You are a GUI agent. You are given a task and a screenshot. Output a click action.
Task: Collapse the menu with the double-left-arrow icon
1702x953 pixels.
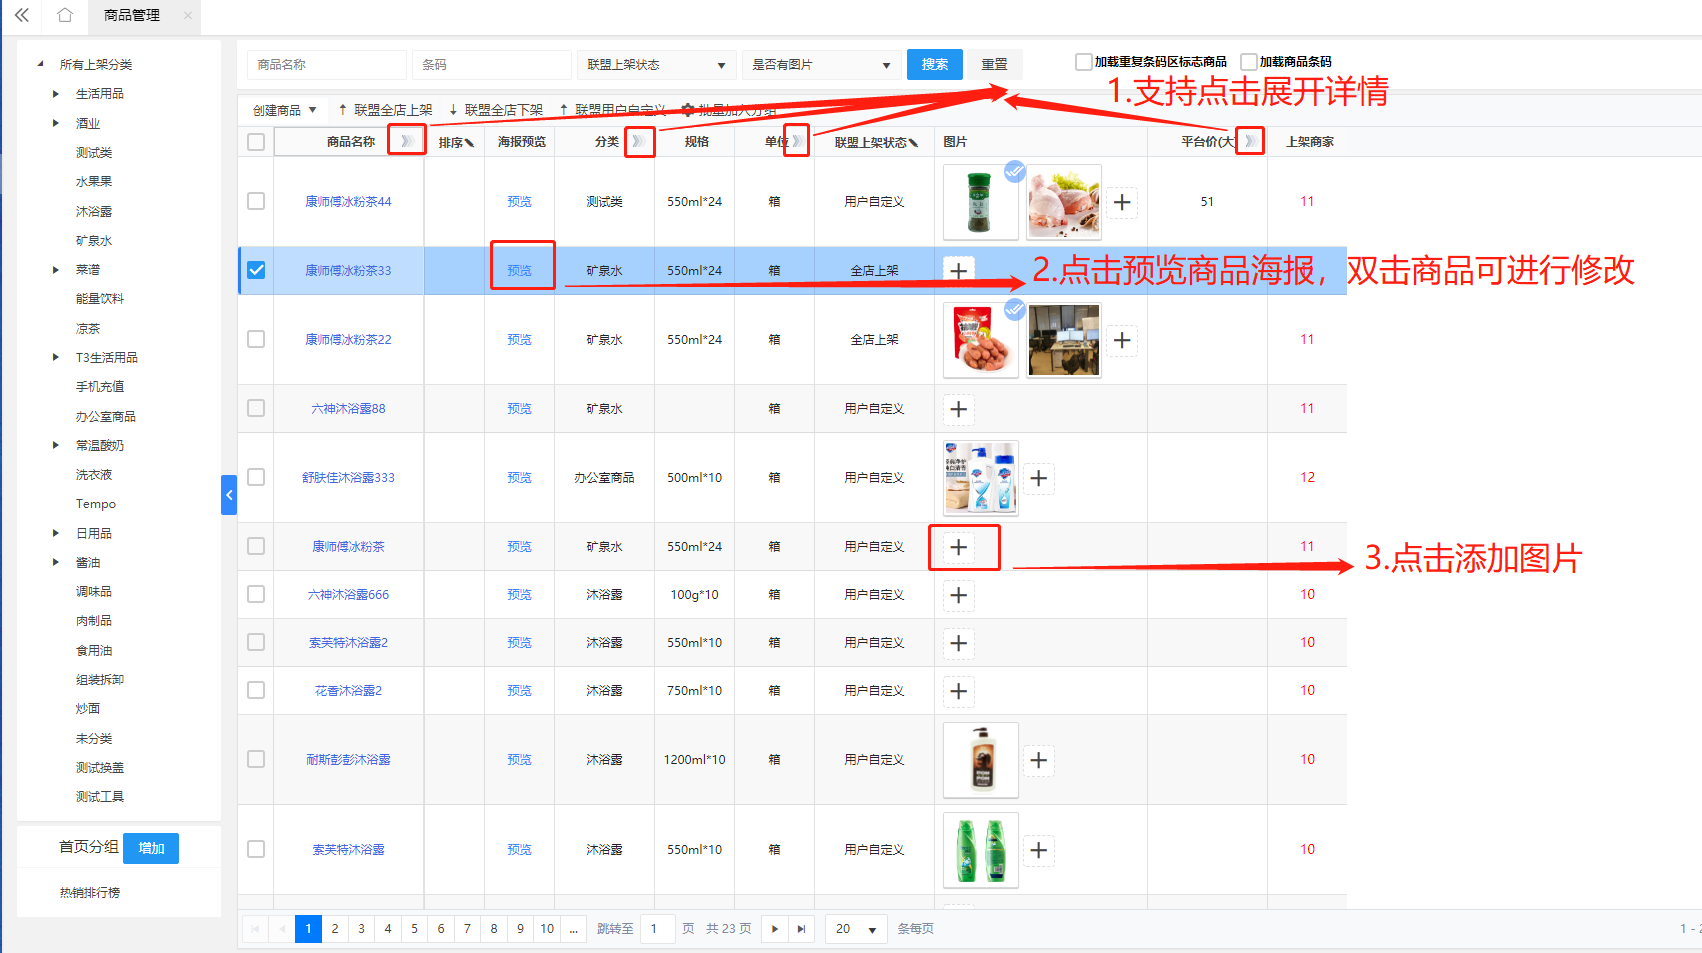[x=21, y=15]
